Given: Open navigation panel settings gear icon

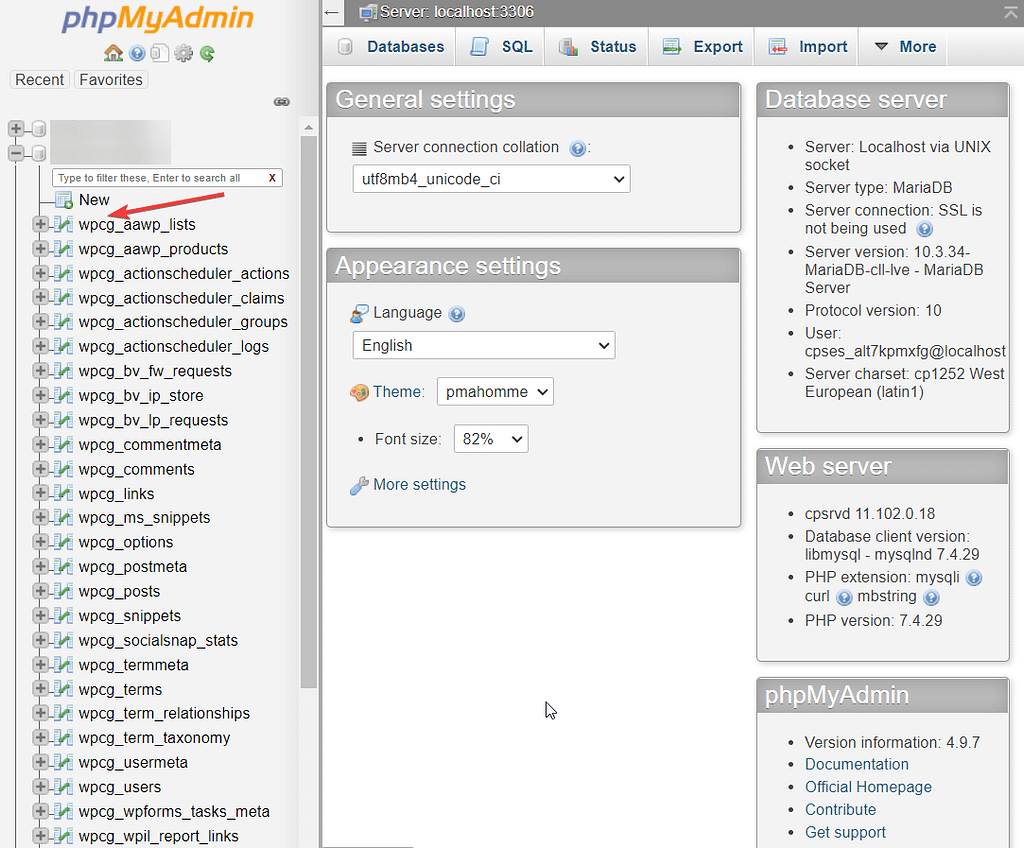Looking at the screenshot, I should click(x=184, y=53).
